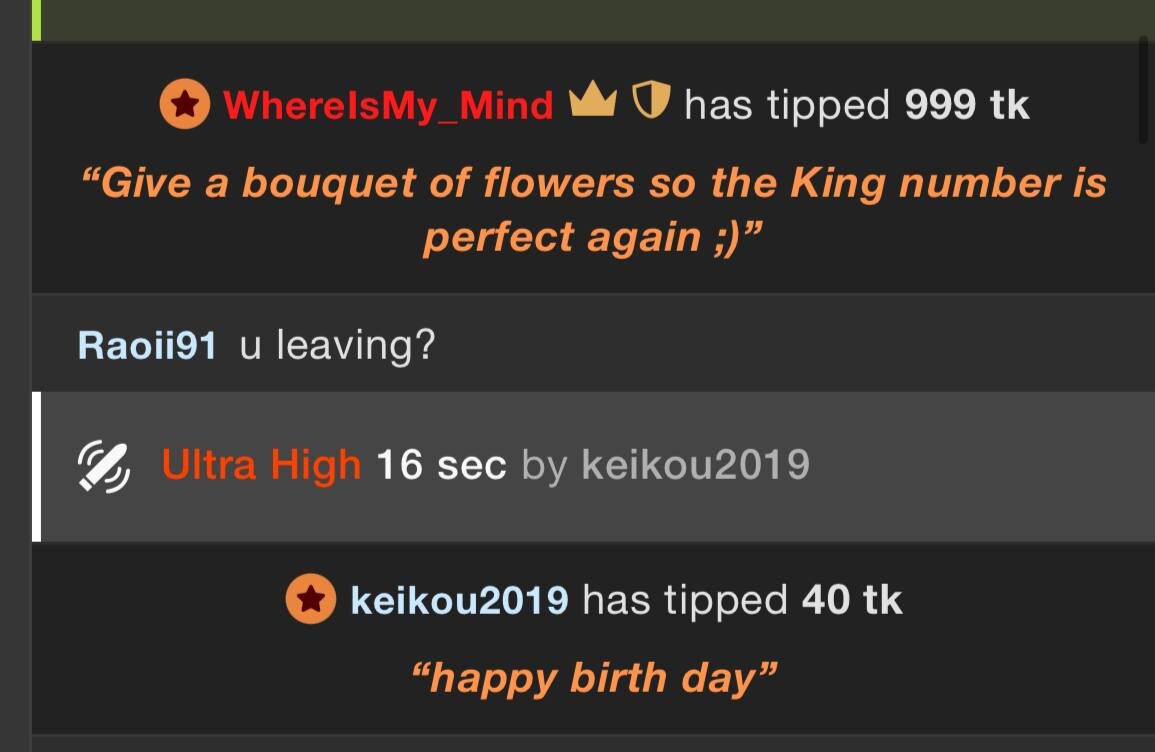Click the chat scrollbar thumb

[x=1144, y=90]
